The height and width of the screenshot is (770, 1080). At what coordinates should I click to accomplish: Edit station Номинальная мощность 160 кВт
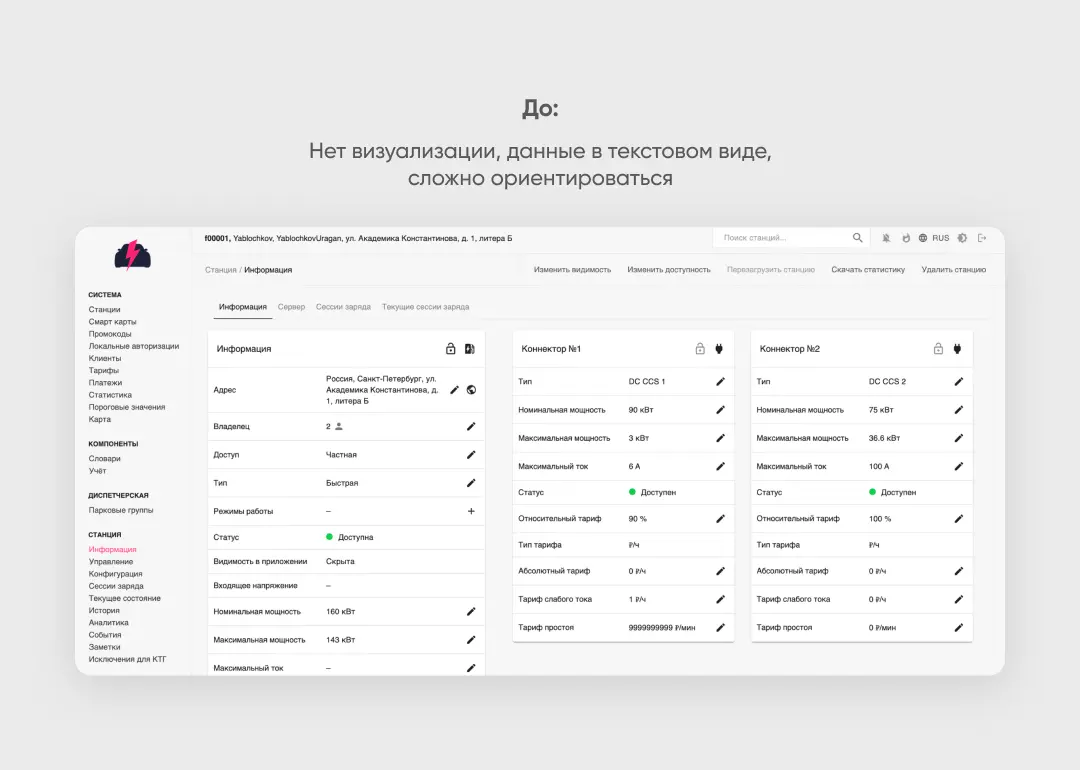tap(471, 612)
